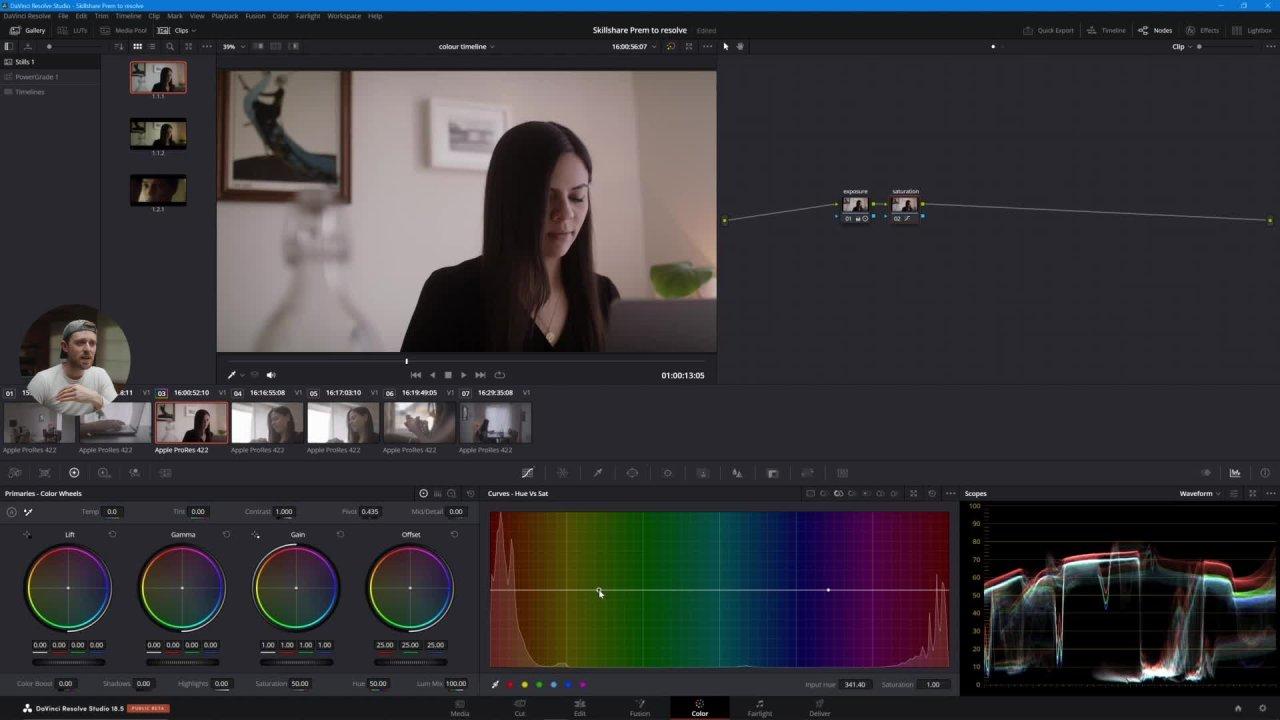The width and height of the screenshot is (1280, 720).
Task: Select clip 05 thumbnail in the timeline
Action: [x=343, y=422]
